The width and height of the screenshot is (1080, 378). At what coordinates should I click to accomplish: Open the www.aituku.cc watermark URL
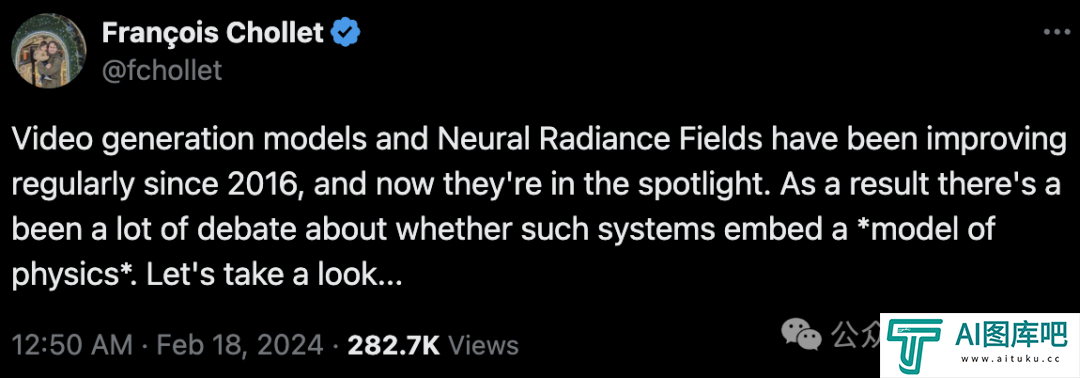tap(1008, 359)
